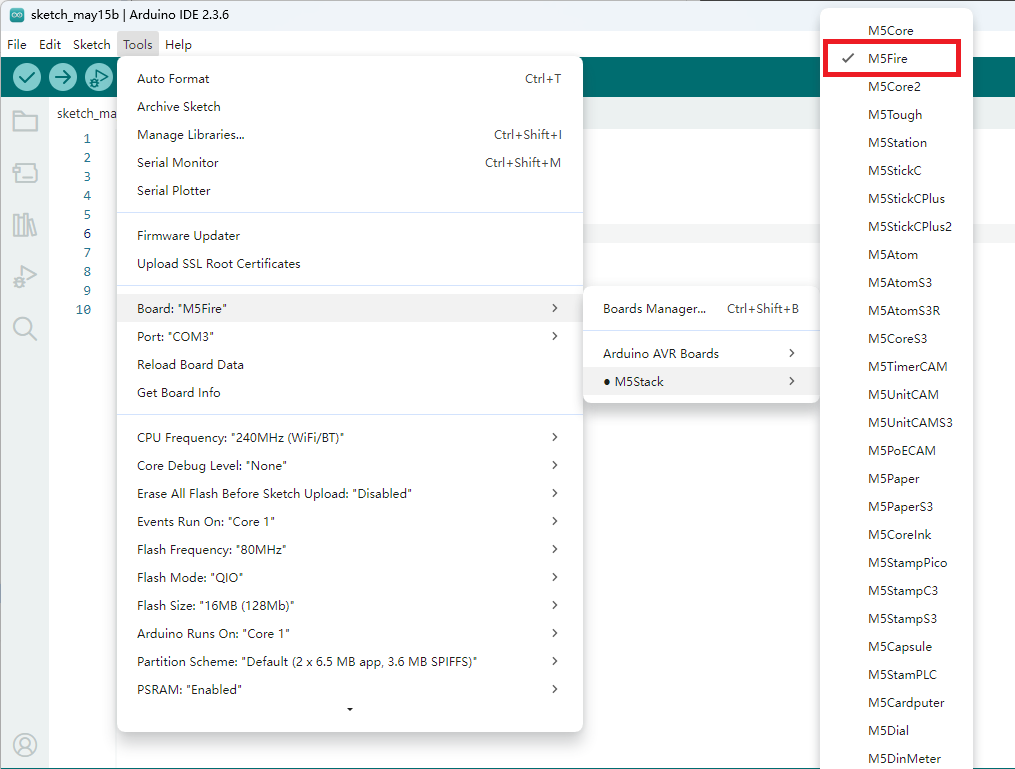Select the M5Core2 board
Image resolution: width=1015 pixels, height=769 pixels.
pos(897,87)
